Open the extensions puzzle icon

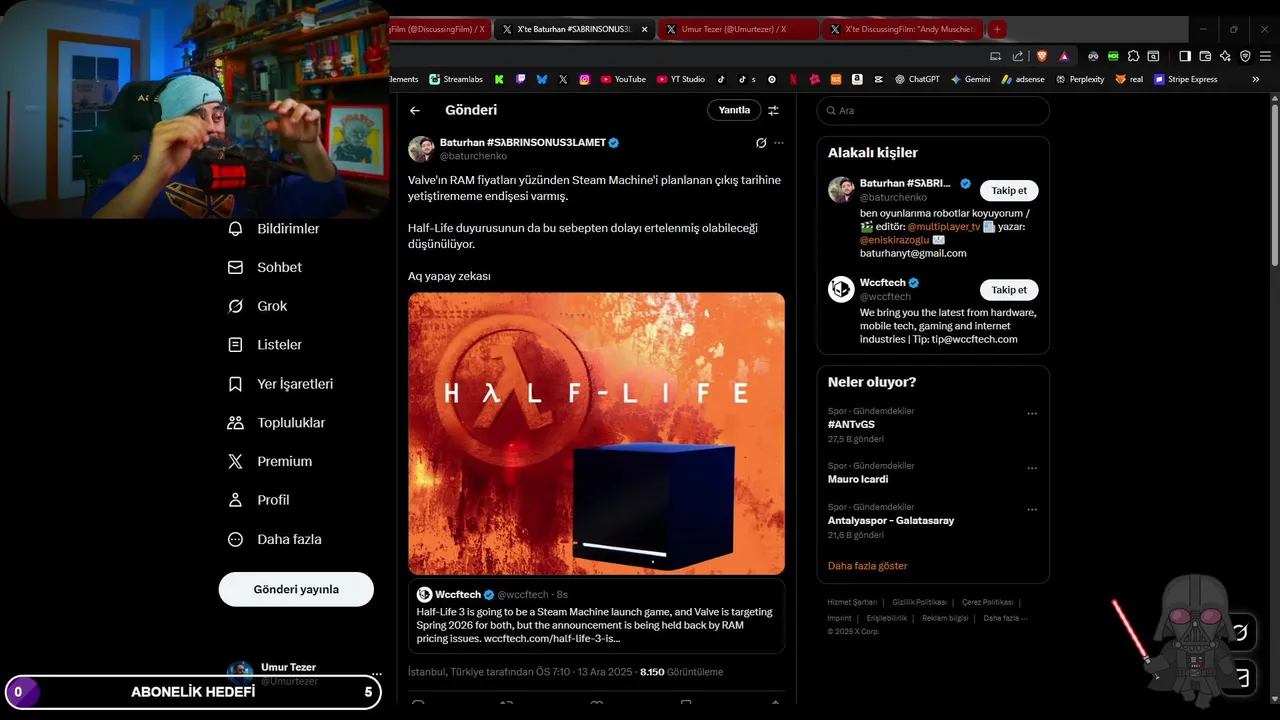pyautogui.click(x=1133, y=56)
